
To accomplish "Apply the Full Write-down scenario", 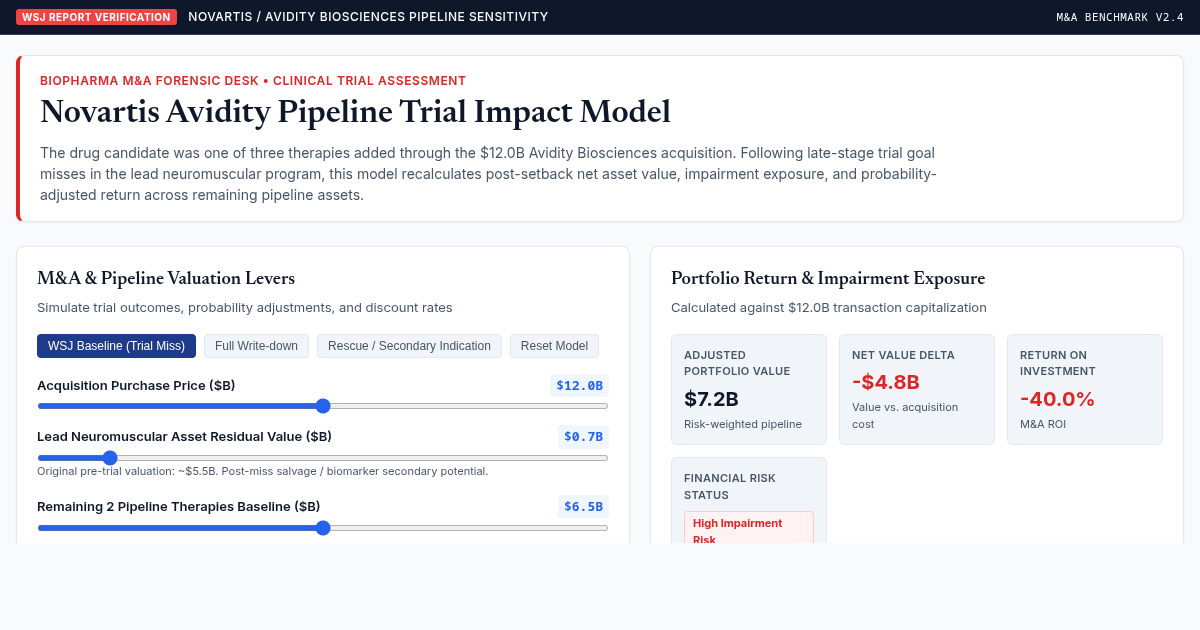I will (256, 346).
